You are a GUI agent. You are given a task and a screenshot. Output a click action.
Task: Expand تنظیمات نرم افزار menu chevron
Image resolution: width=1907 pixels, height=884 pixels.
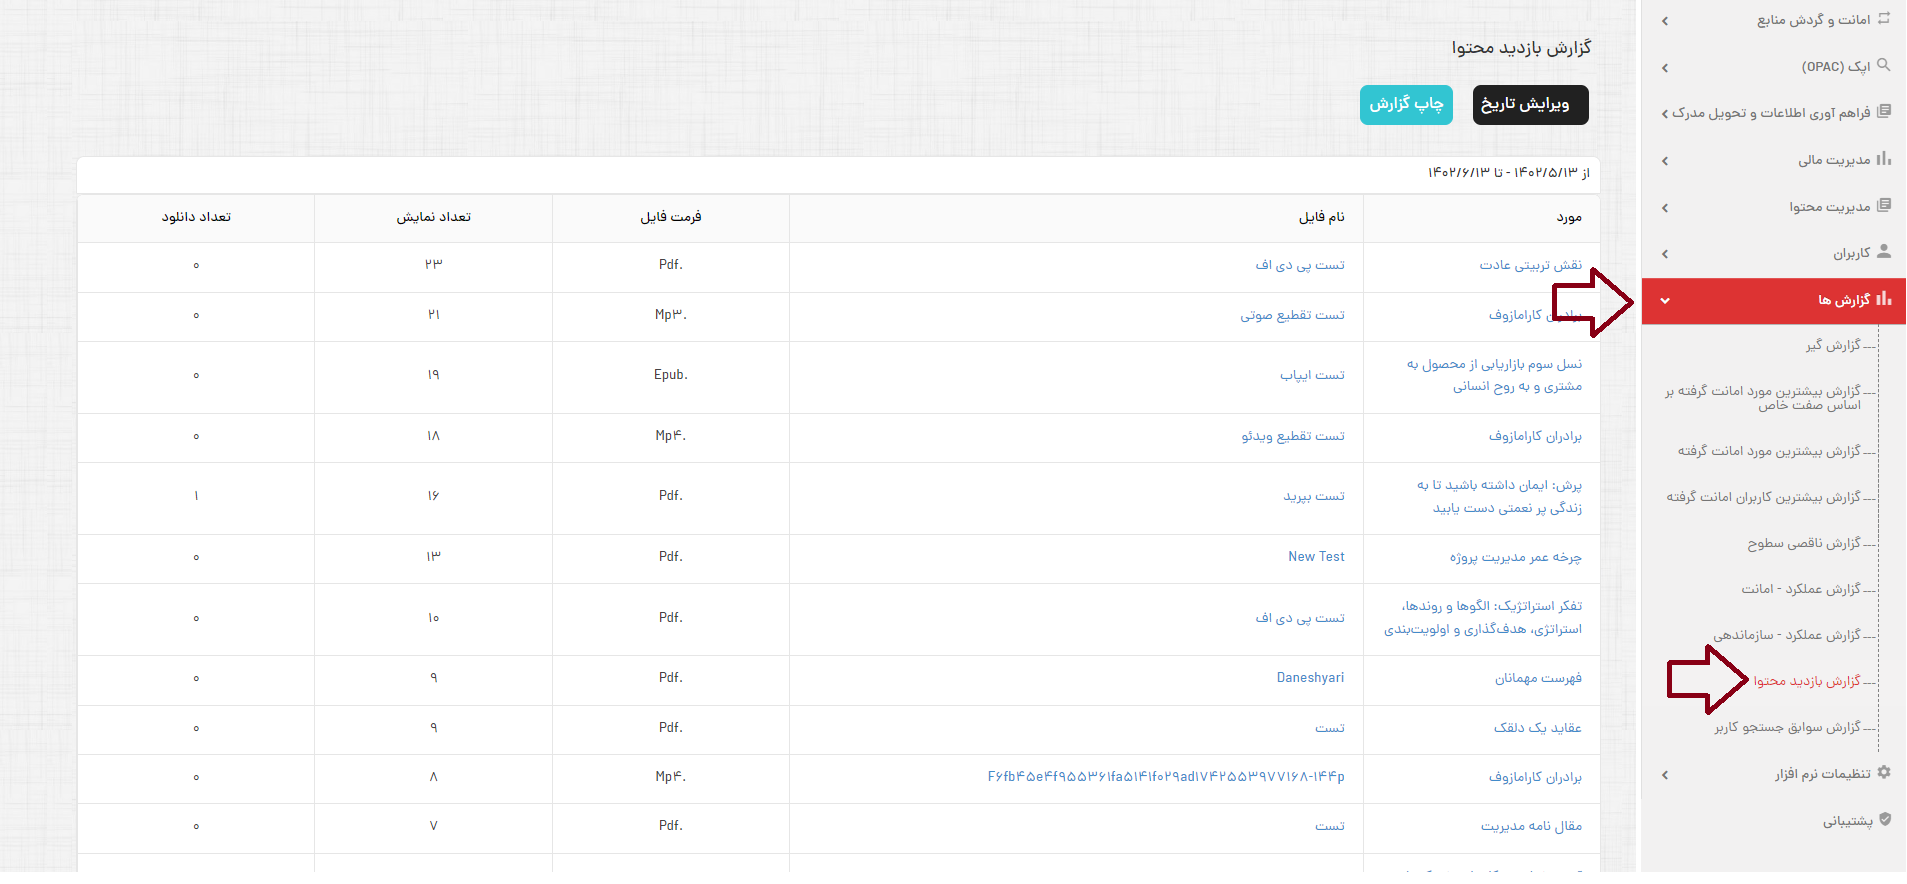(1665, 775)
